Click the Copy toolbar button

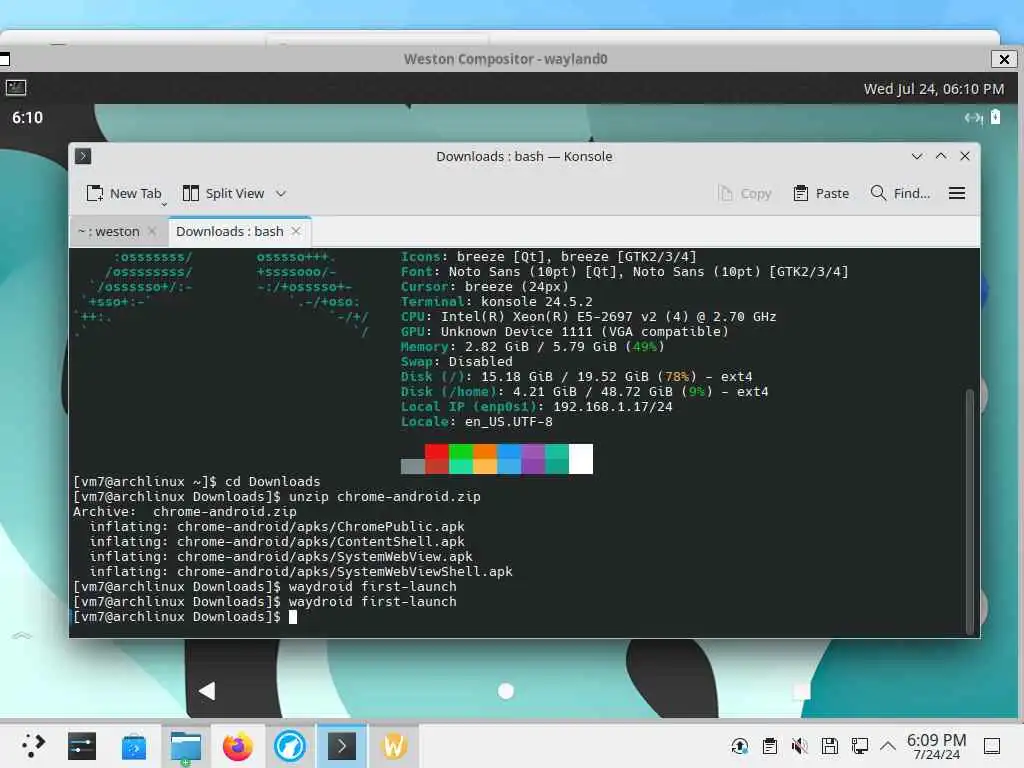tap(744, 193)
